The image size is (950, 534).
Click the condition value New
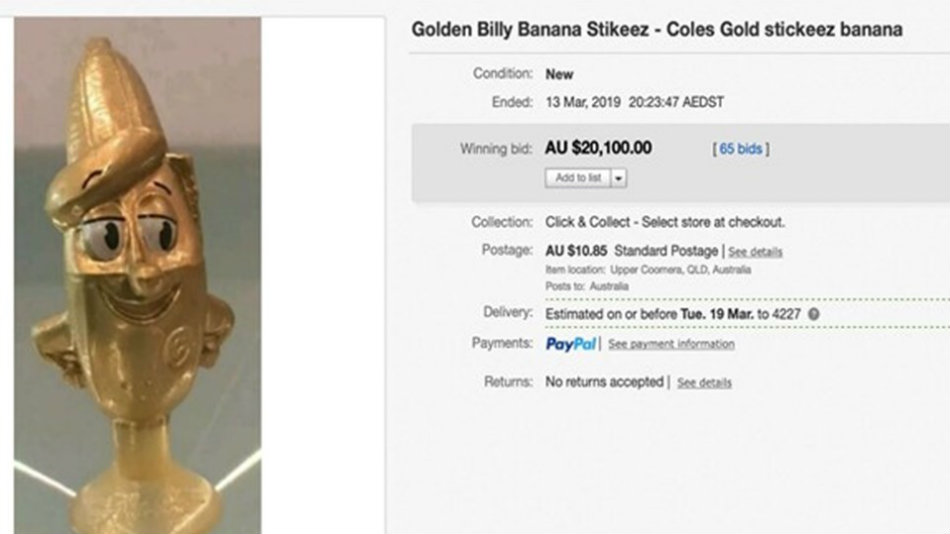[x=560, y=74]
